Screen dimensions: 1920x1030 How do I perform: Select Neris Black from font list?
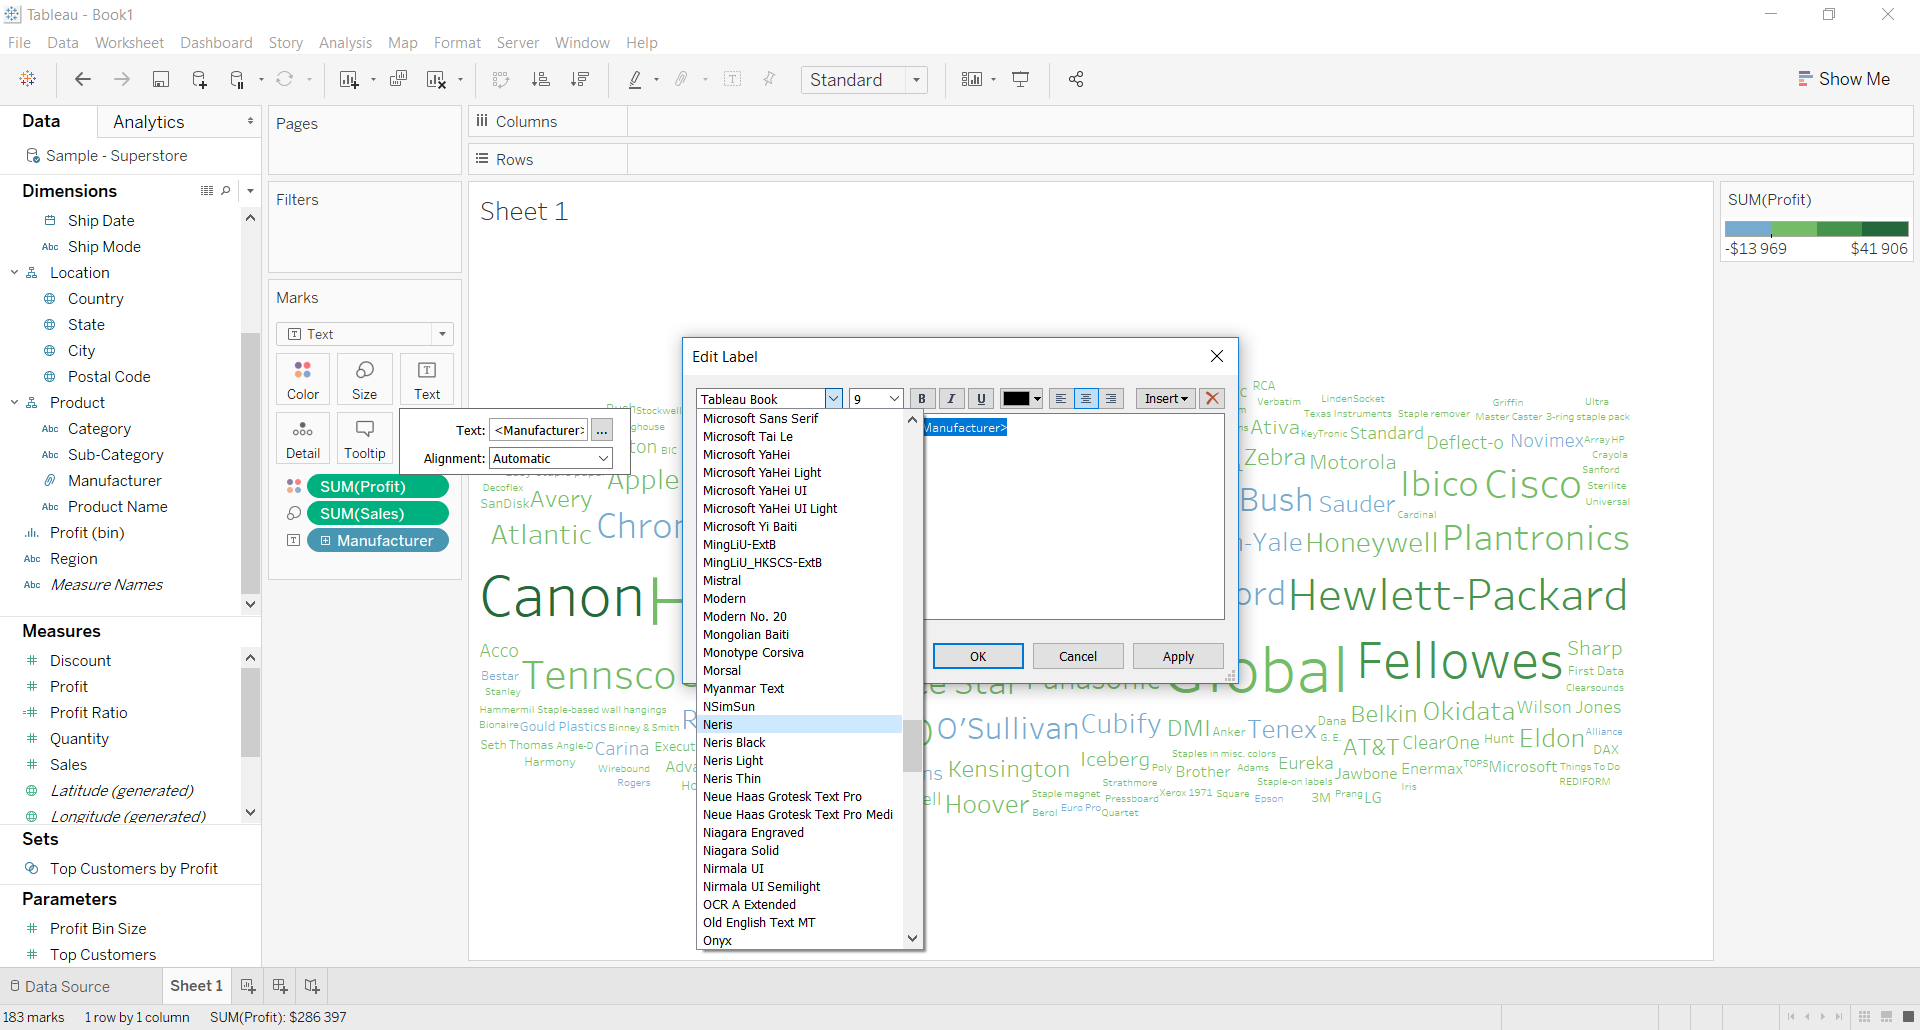tap(734, 742)
